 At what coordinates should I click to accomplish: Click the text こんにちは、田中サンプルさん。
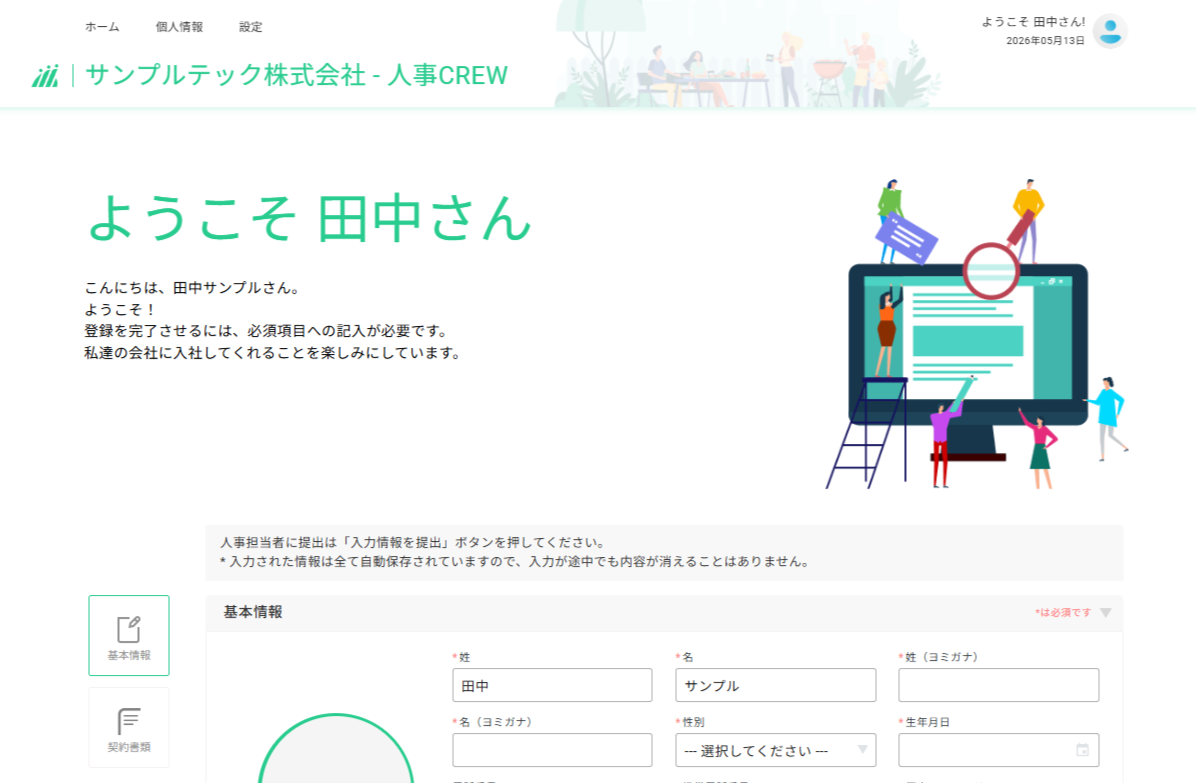pos(194,288)
